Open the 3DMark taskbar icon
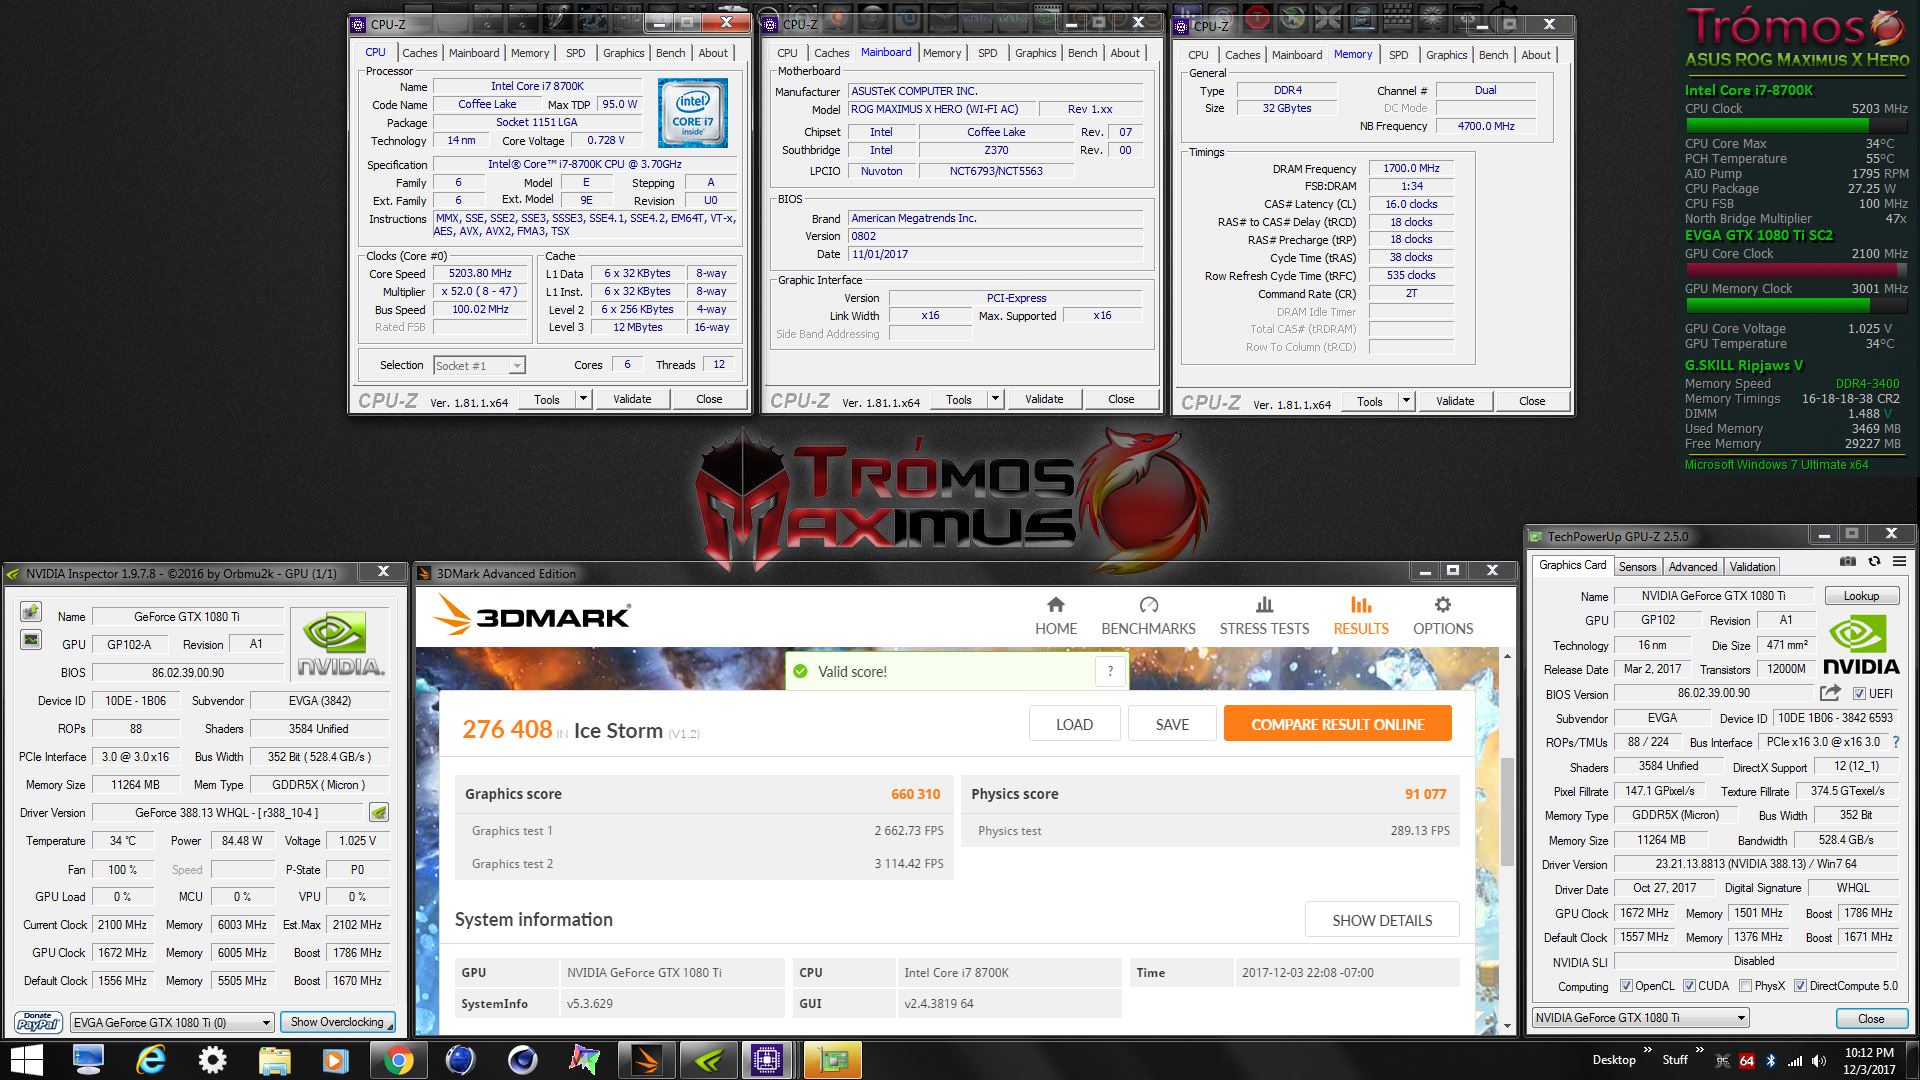 pos(645,1060)
